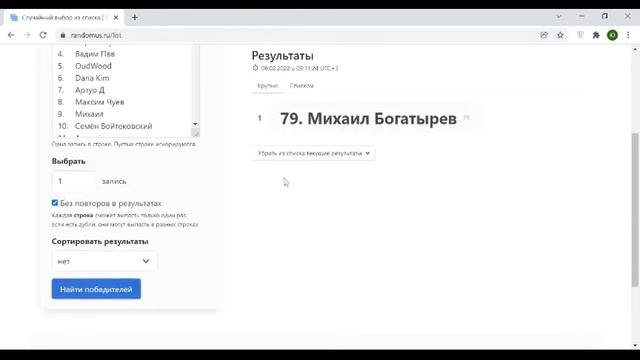Click the page scrollbar down arrow
640x360 pixels.
point(635,345)
